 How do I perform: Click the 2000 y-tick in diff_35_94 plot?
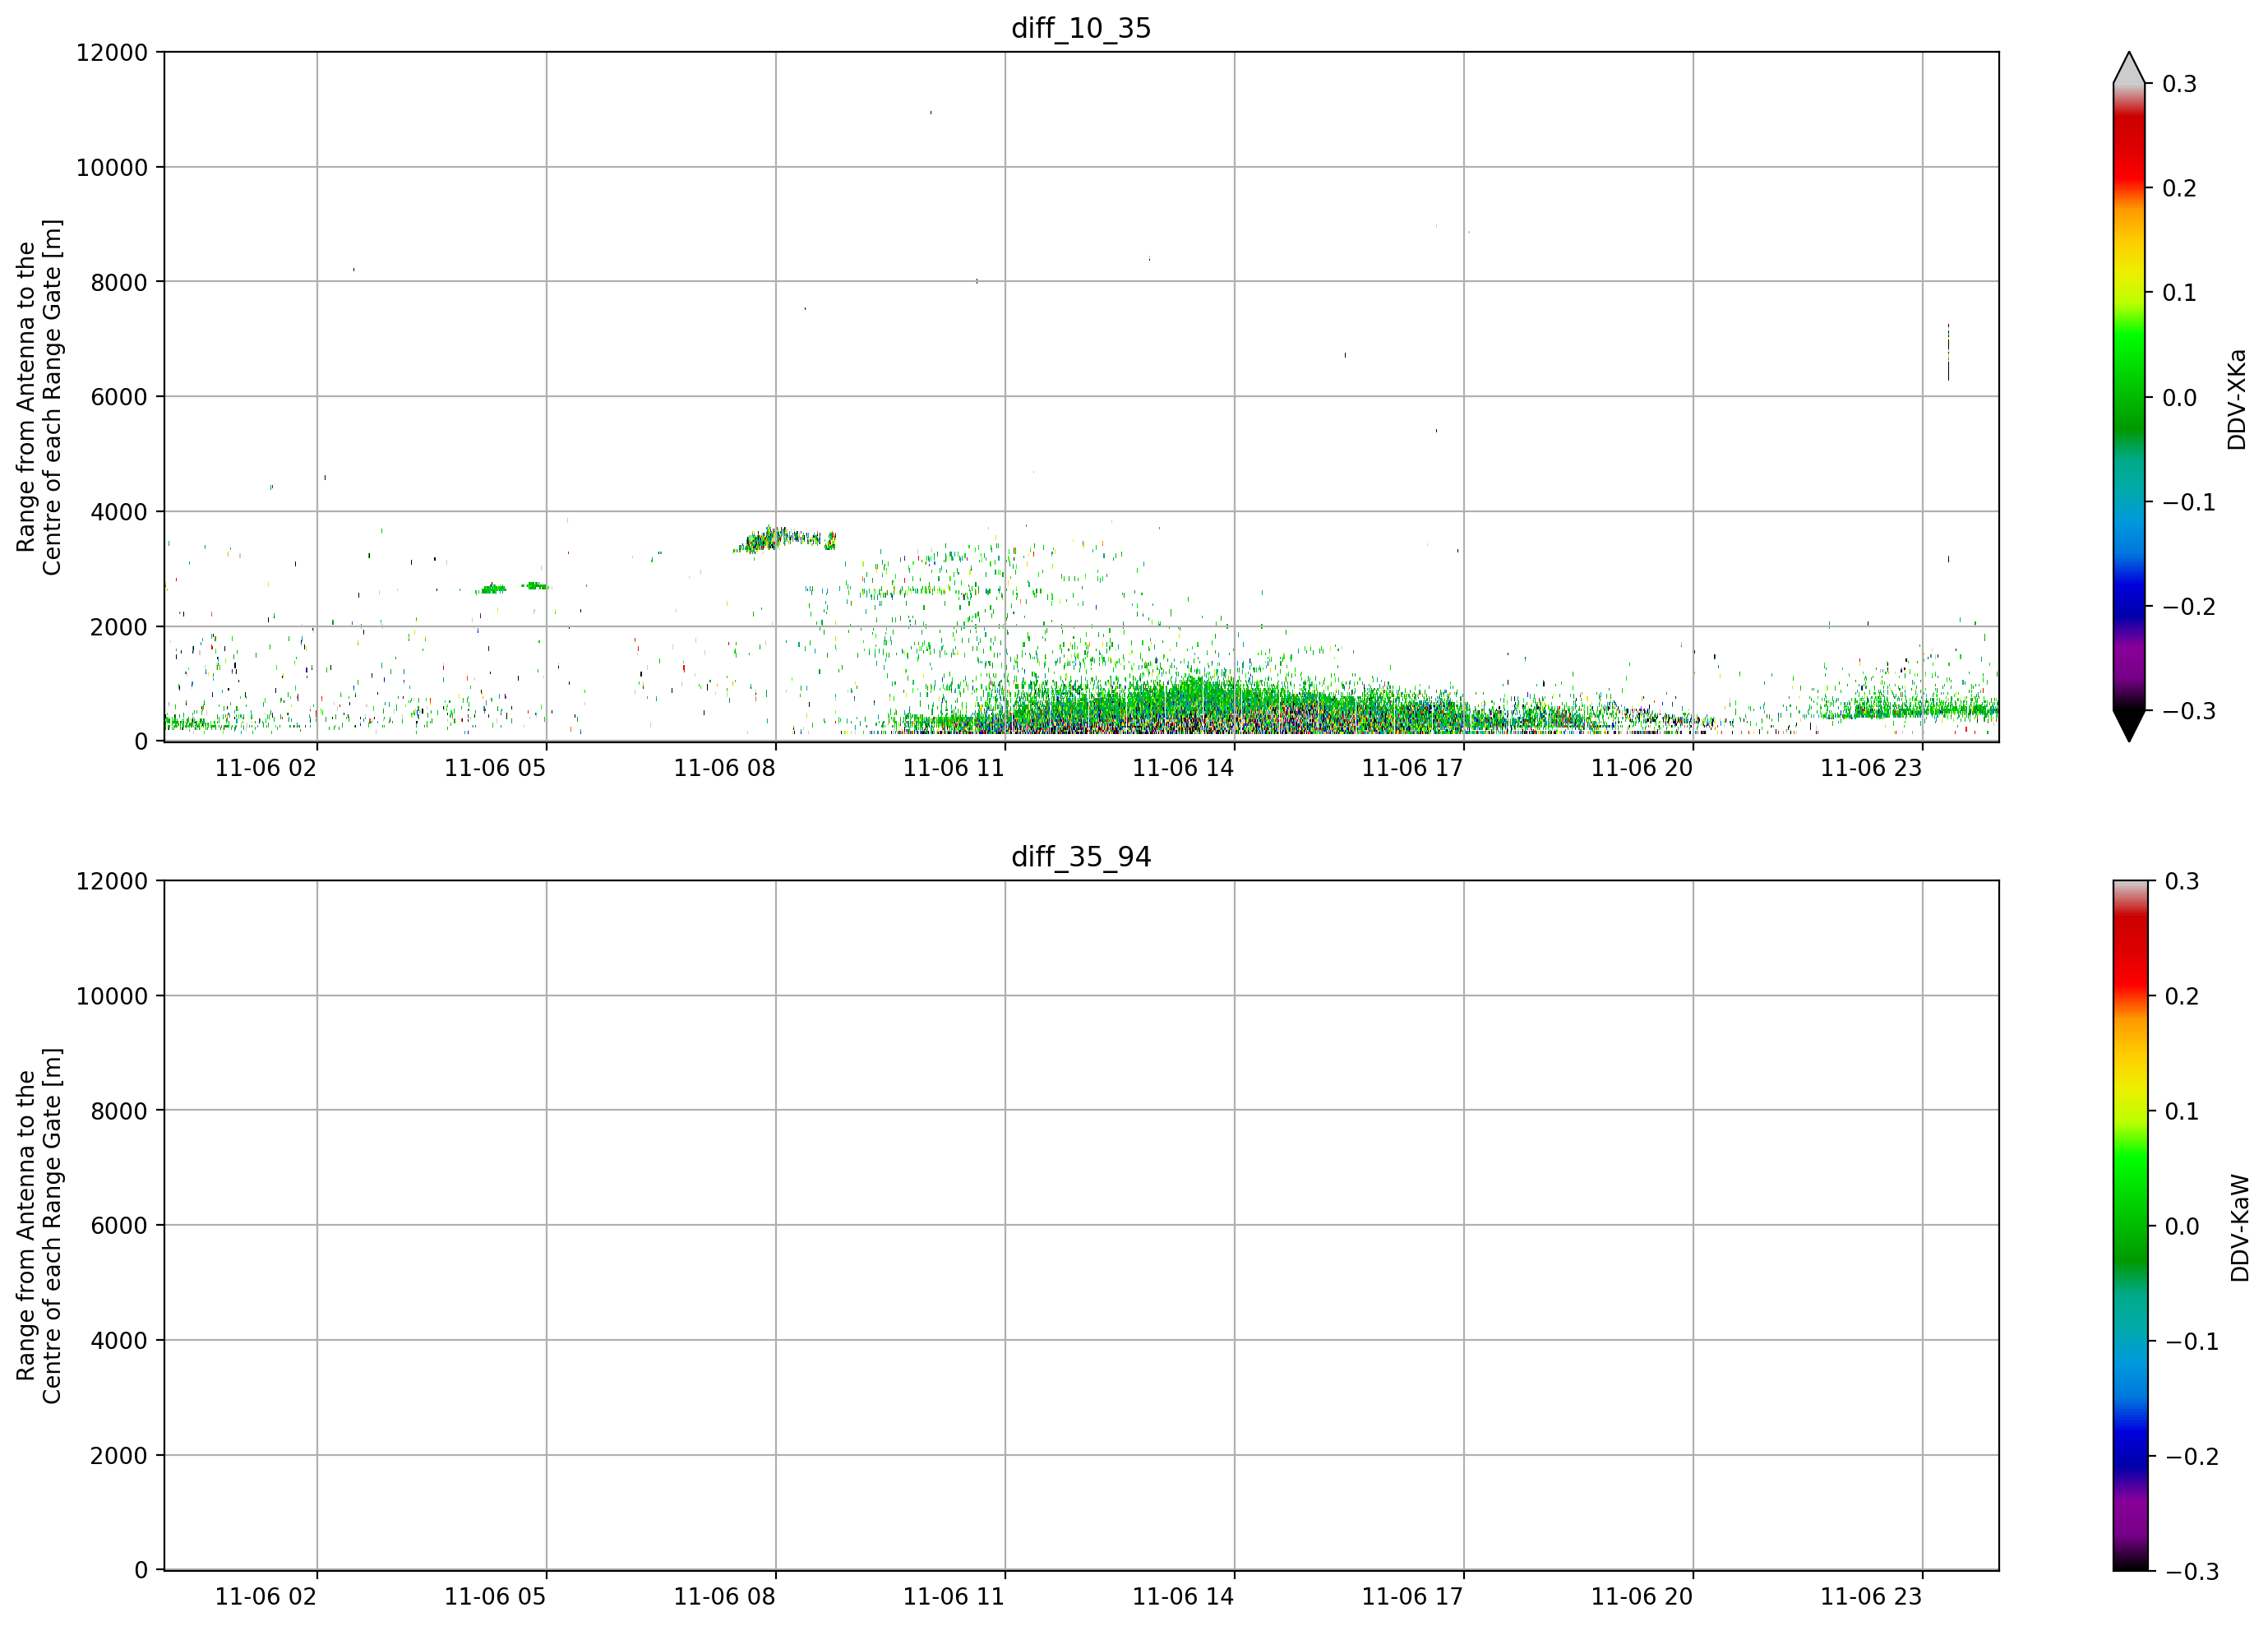(119, 1456)
